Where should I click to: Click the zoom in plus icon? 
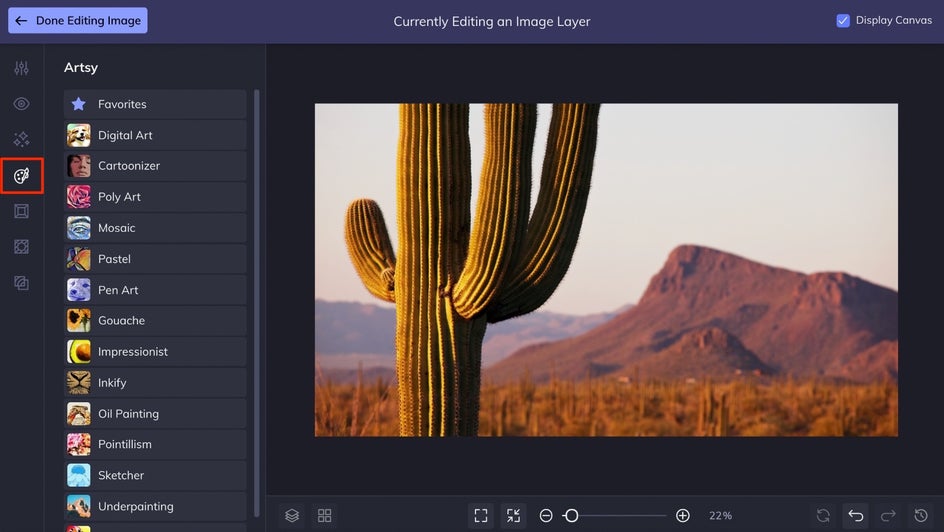[x=683, y=516]
